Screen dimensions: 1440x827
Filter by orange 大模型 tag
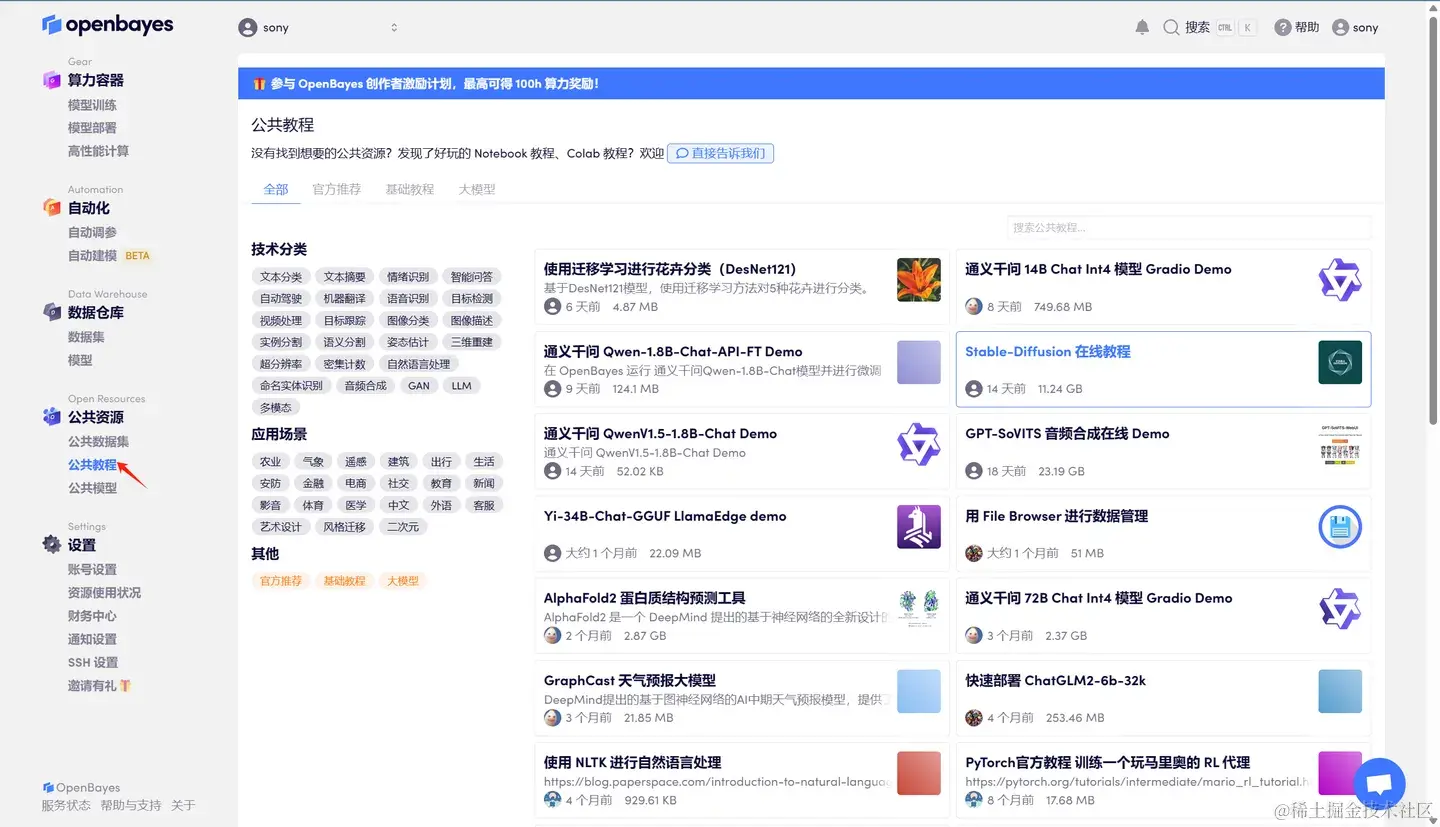point(402,581)
